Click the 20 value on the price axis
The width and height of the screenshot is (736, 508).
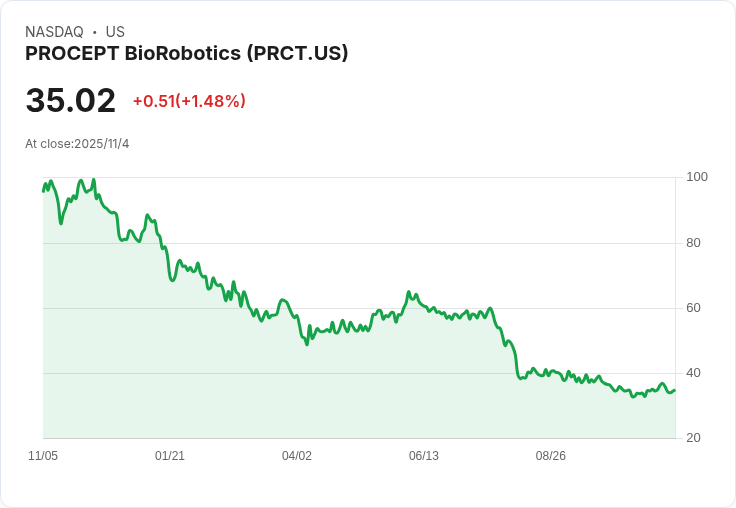coord(694,438)
